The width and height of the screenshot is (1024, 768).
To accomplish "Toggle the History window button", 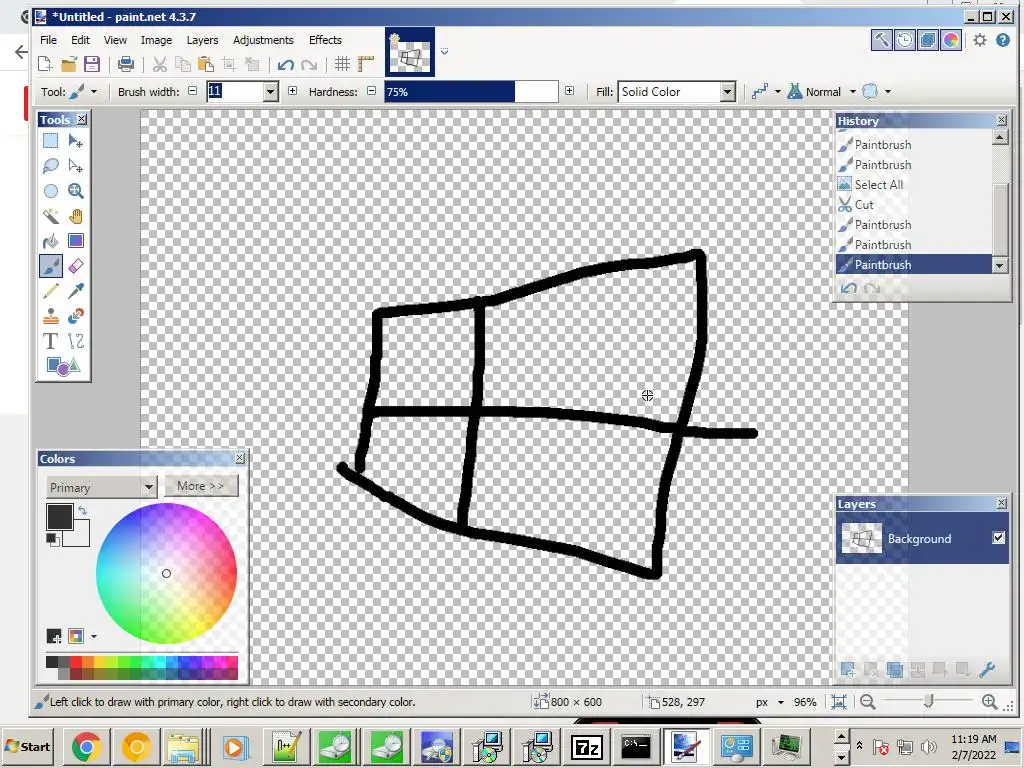I will tap(904, 40).
